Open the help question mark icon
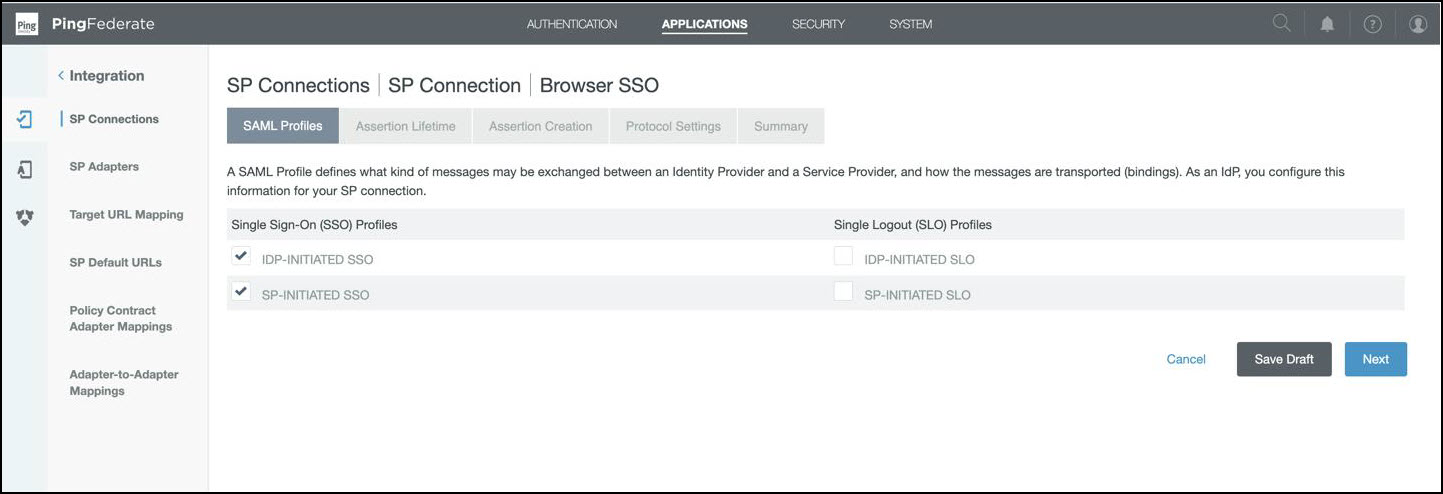Image resolution: width=1443 pixels, height=494 pixels. [1372, 25]
